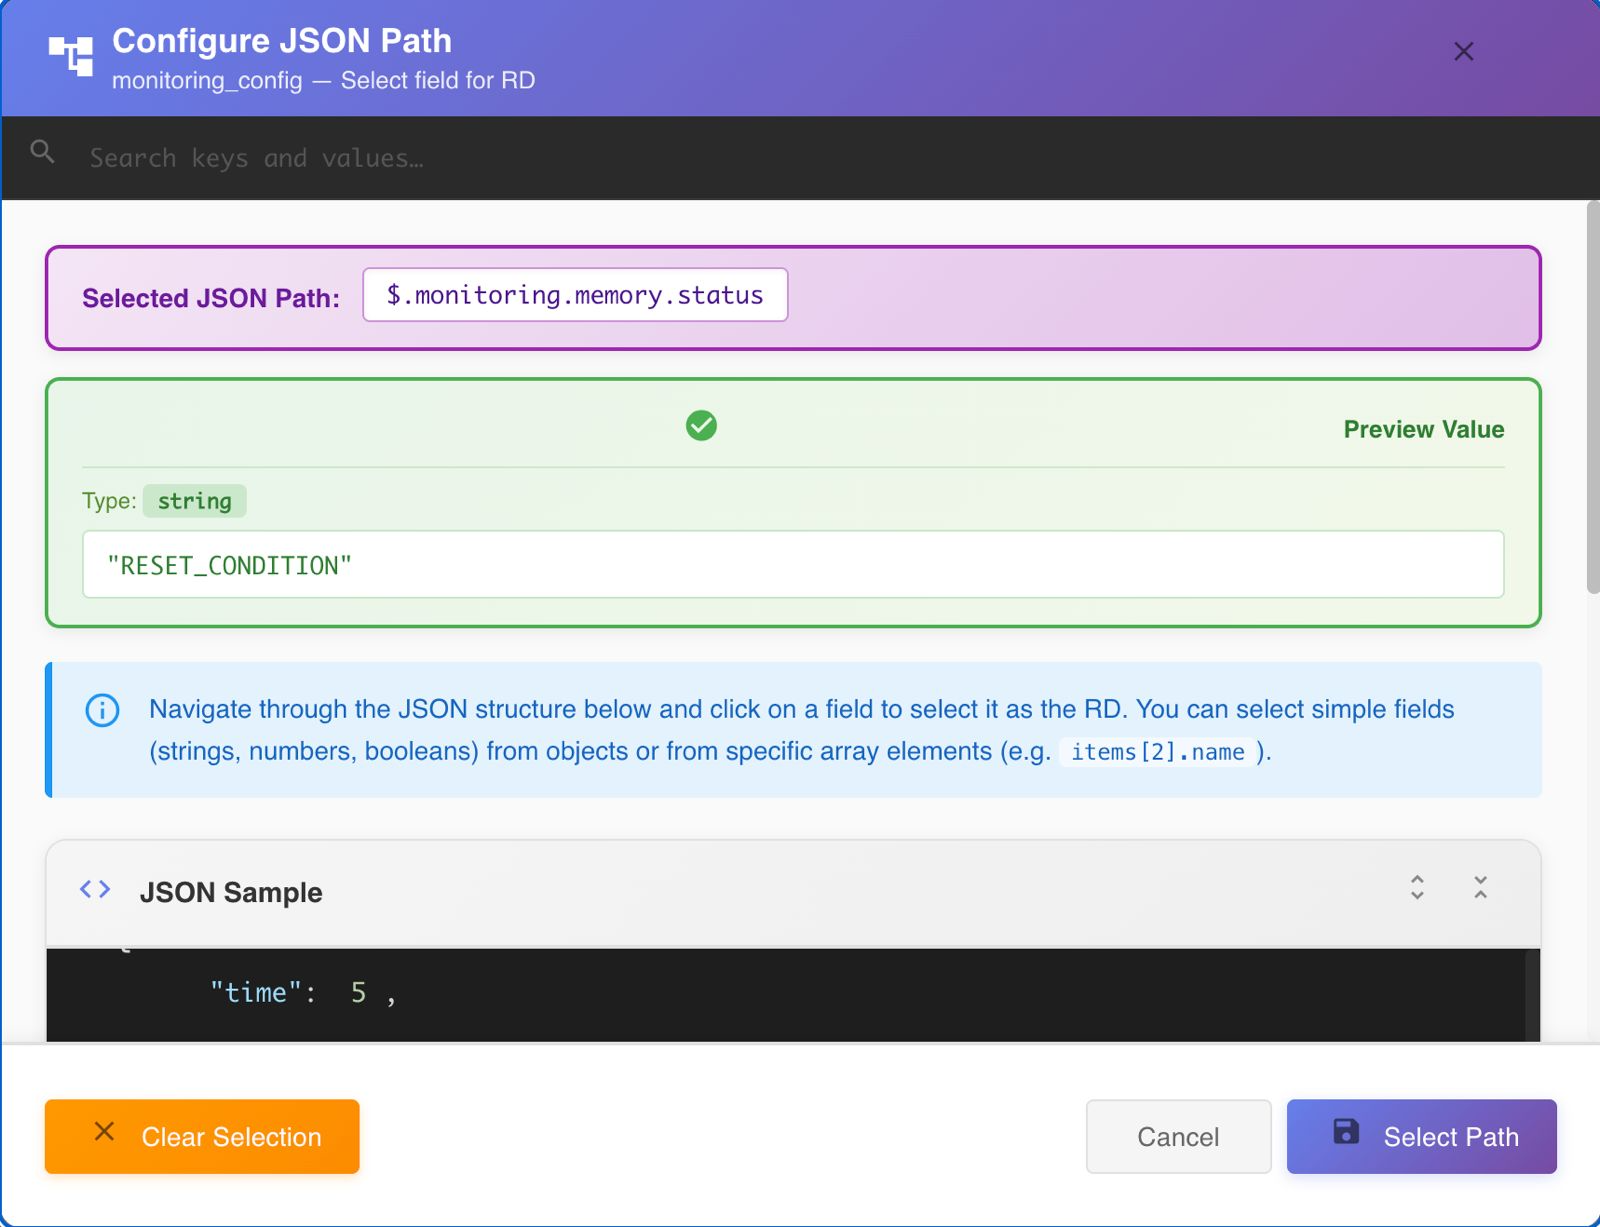This screenshot has width=1600, height=1227.
Task: Click the JSON tree header icon
Action: click(x=71, y=55)
